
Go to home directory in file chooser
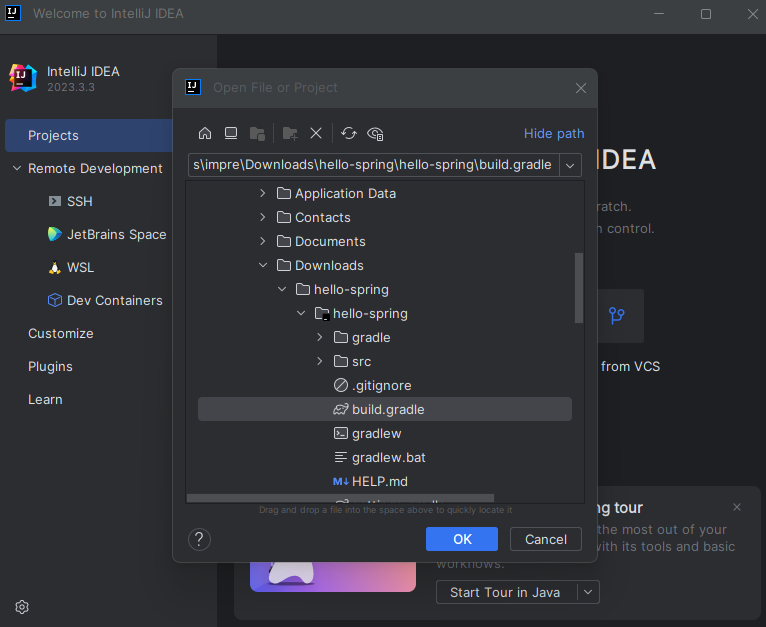pos(205,133)
